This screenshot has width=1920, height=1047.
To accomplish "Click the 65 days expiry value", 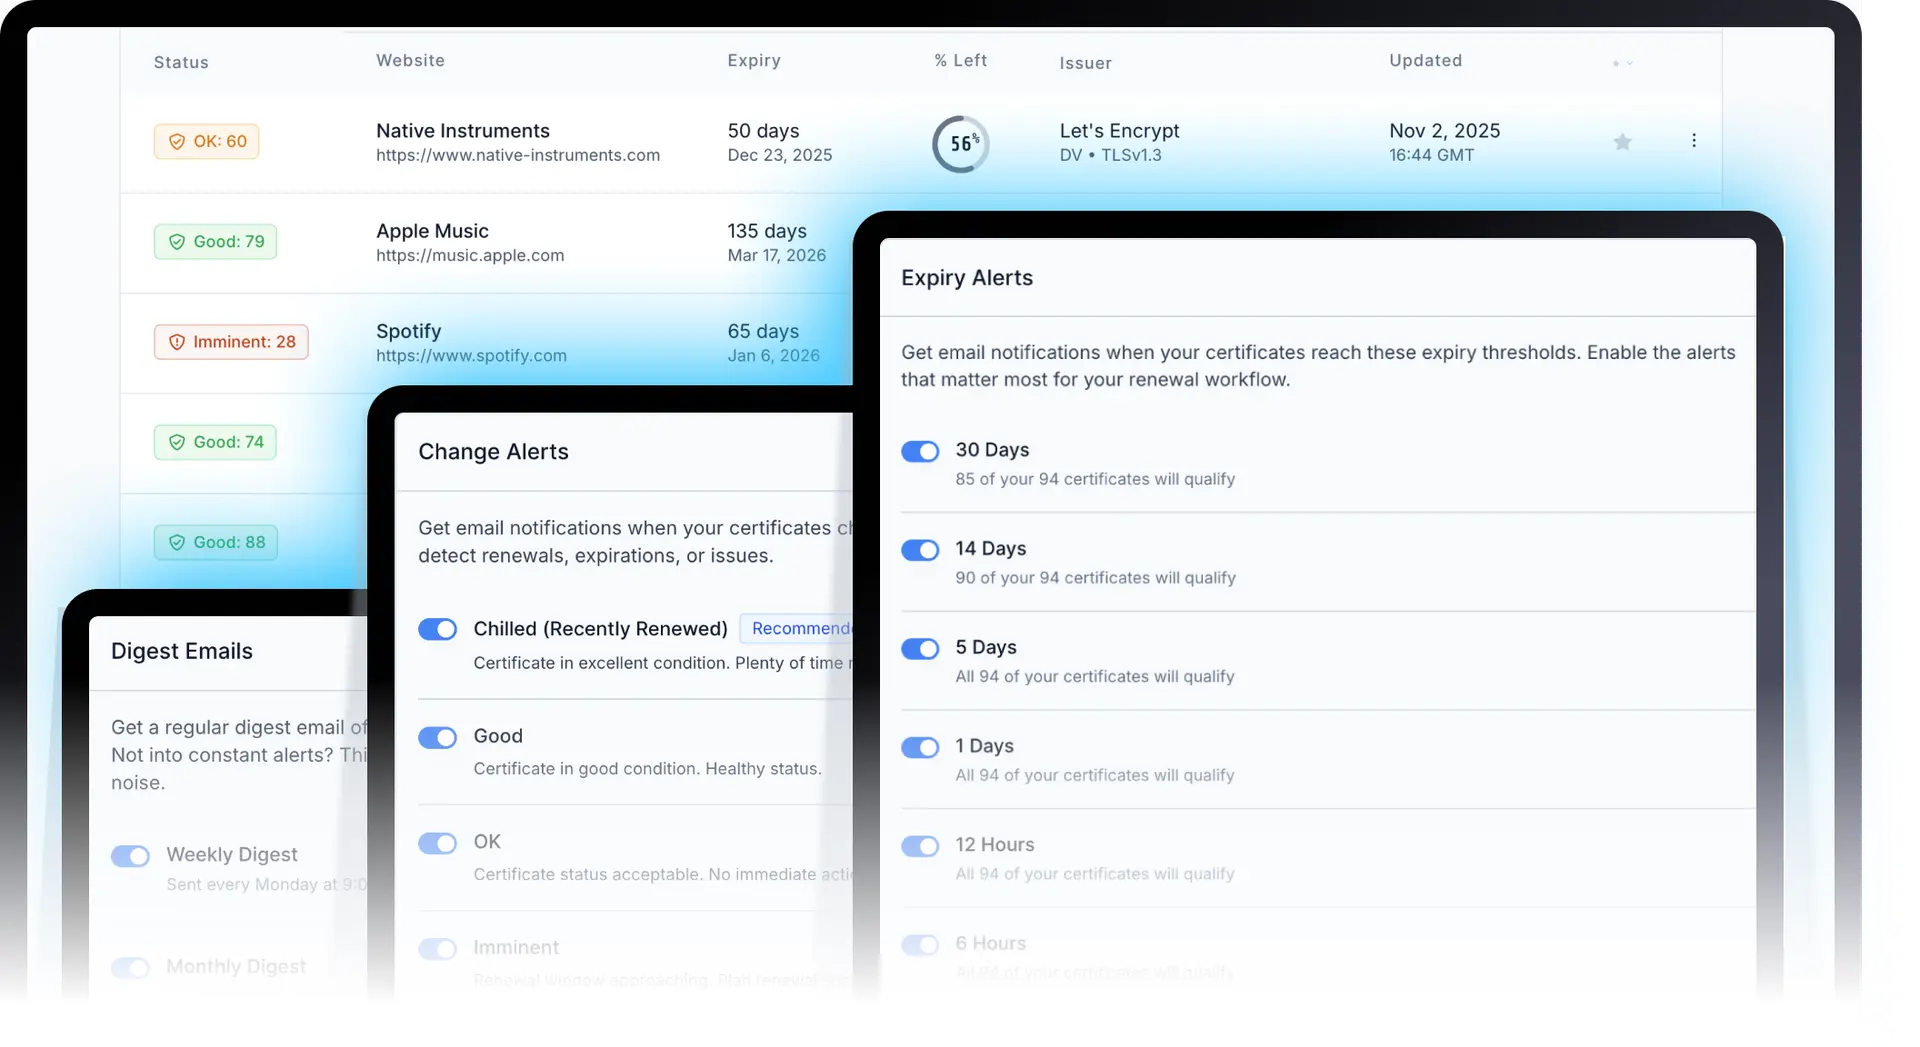I will tap(763, 331).
